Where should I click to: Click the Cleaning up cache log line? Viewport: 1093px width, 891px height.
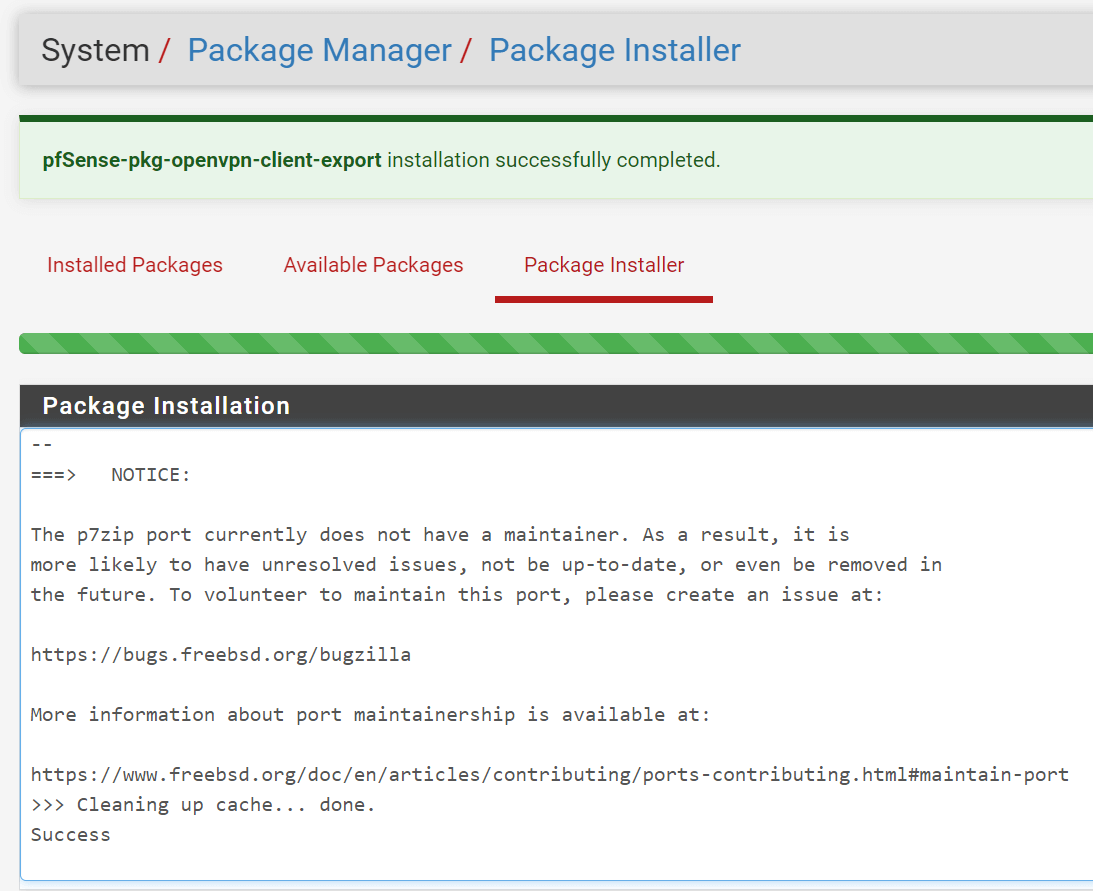point(200,804)
